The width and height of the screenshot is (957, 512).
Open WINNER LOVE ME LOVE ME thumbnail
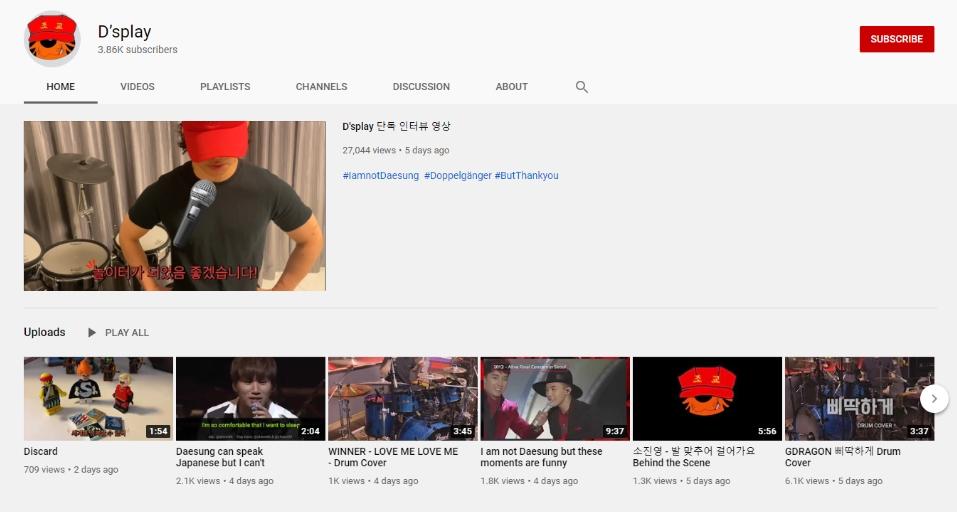click(x=403, y=398)
